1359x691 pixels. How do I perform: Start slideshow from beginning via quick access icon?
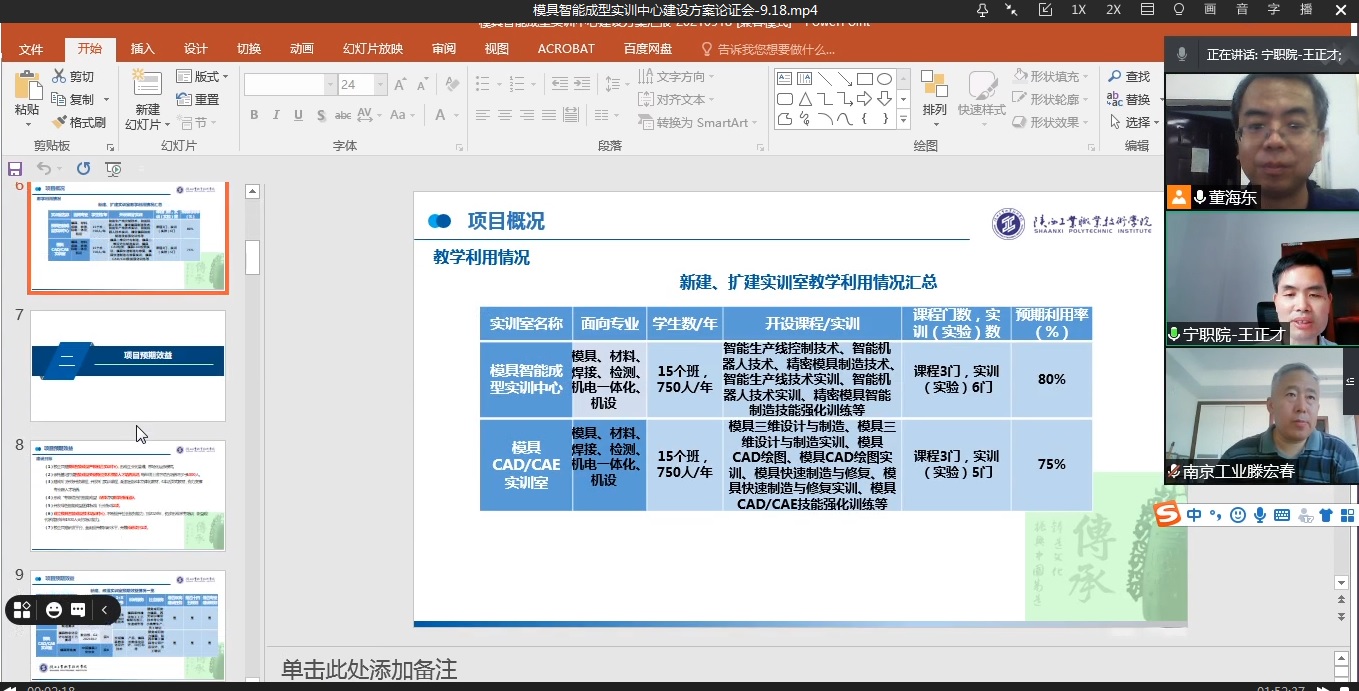click(113, 169)
